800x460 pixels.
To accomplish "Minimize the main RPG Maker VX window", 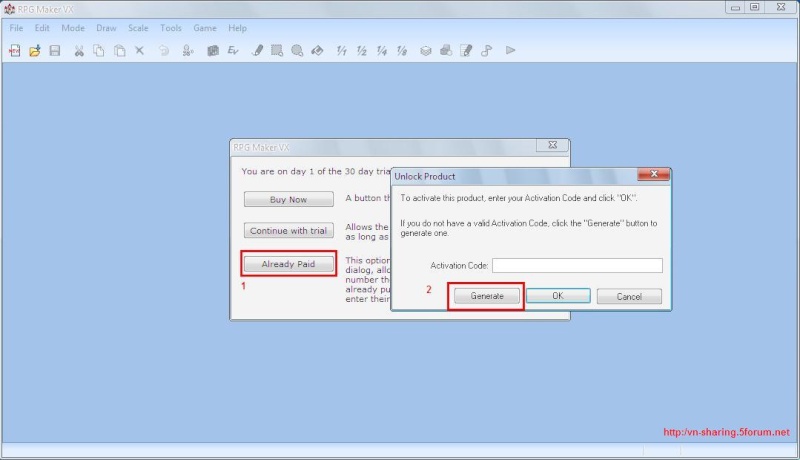I will [x=735, y=7].
